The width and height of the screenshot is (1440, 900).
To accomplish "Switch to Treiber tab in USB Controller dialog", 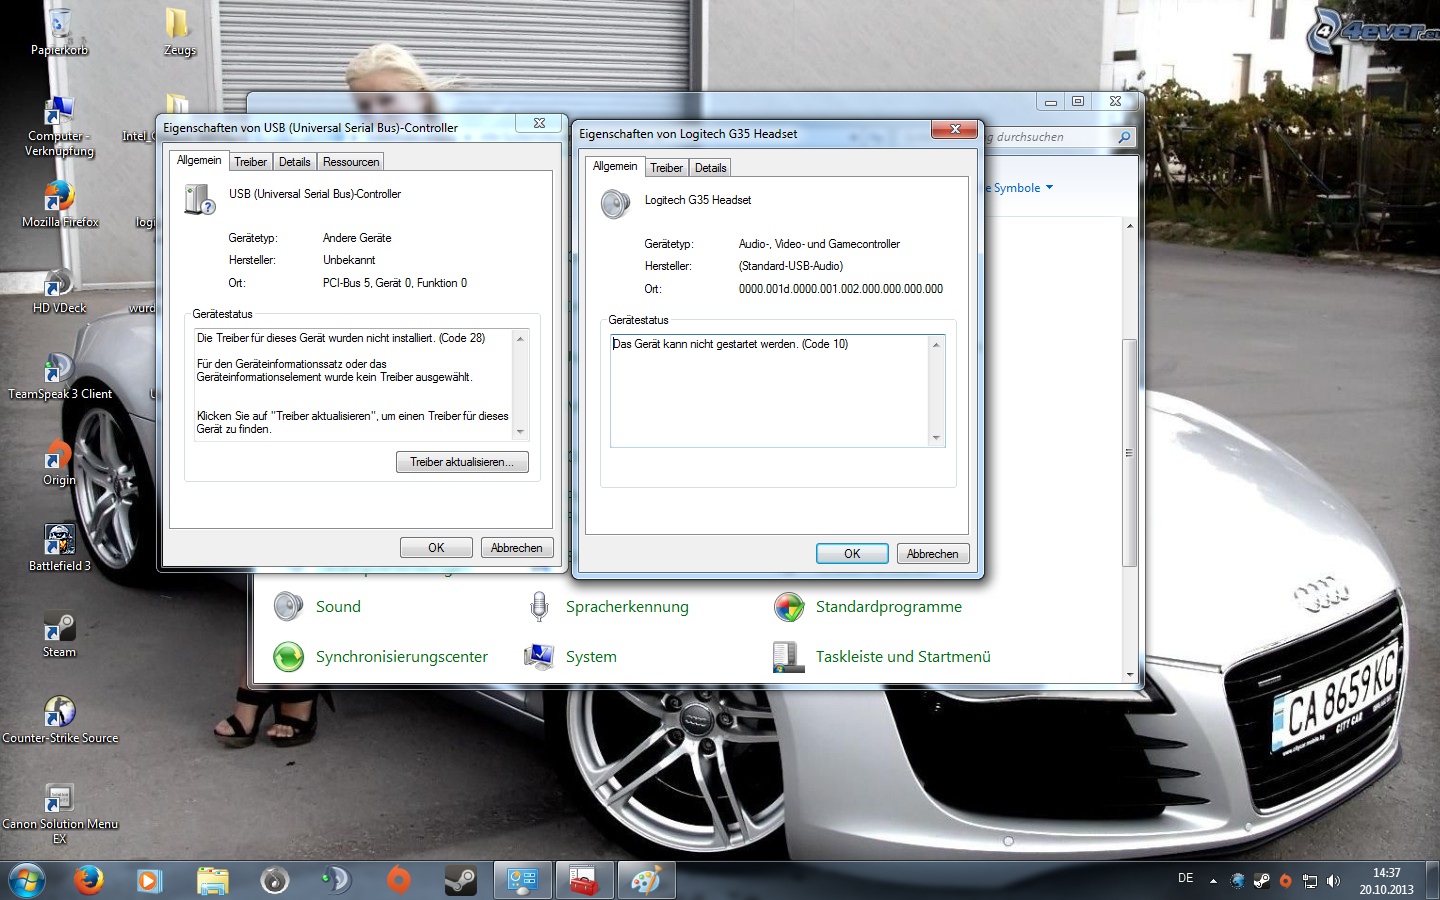I will coord(250,162).
